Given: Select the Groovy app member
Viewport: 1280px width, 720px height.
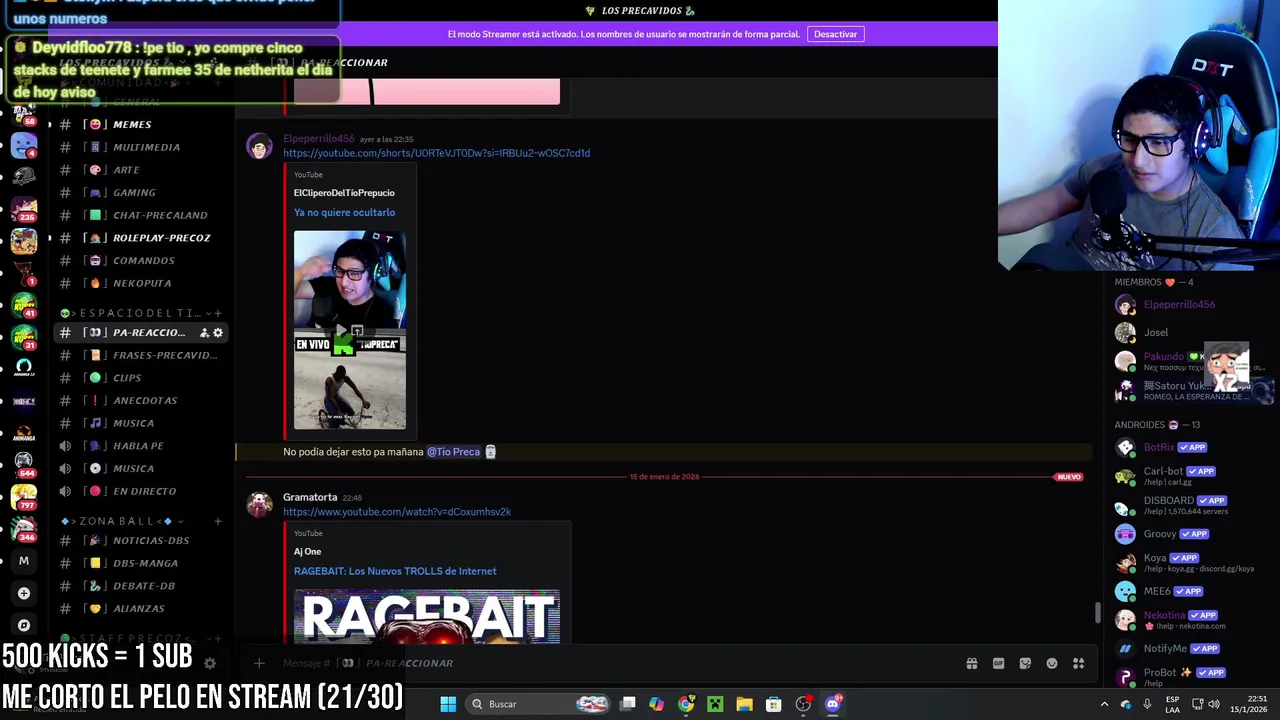Looking at the screenshot, I should (1192, 534).
